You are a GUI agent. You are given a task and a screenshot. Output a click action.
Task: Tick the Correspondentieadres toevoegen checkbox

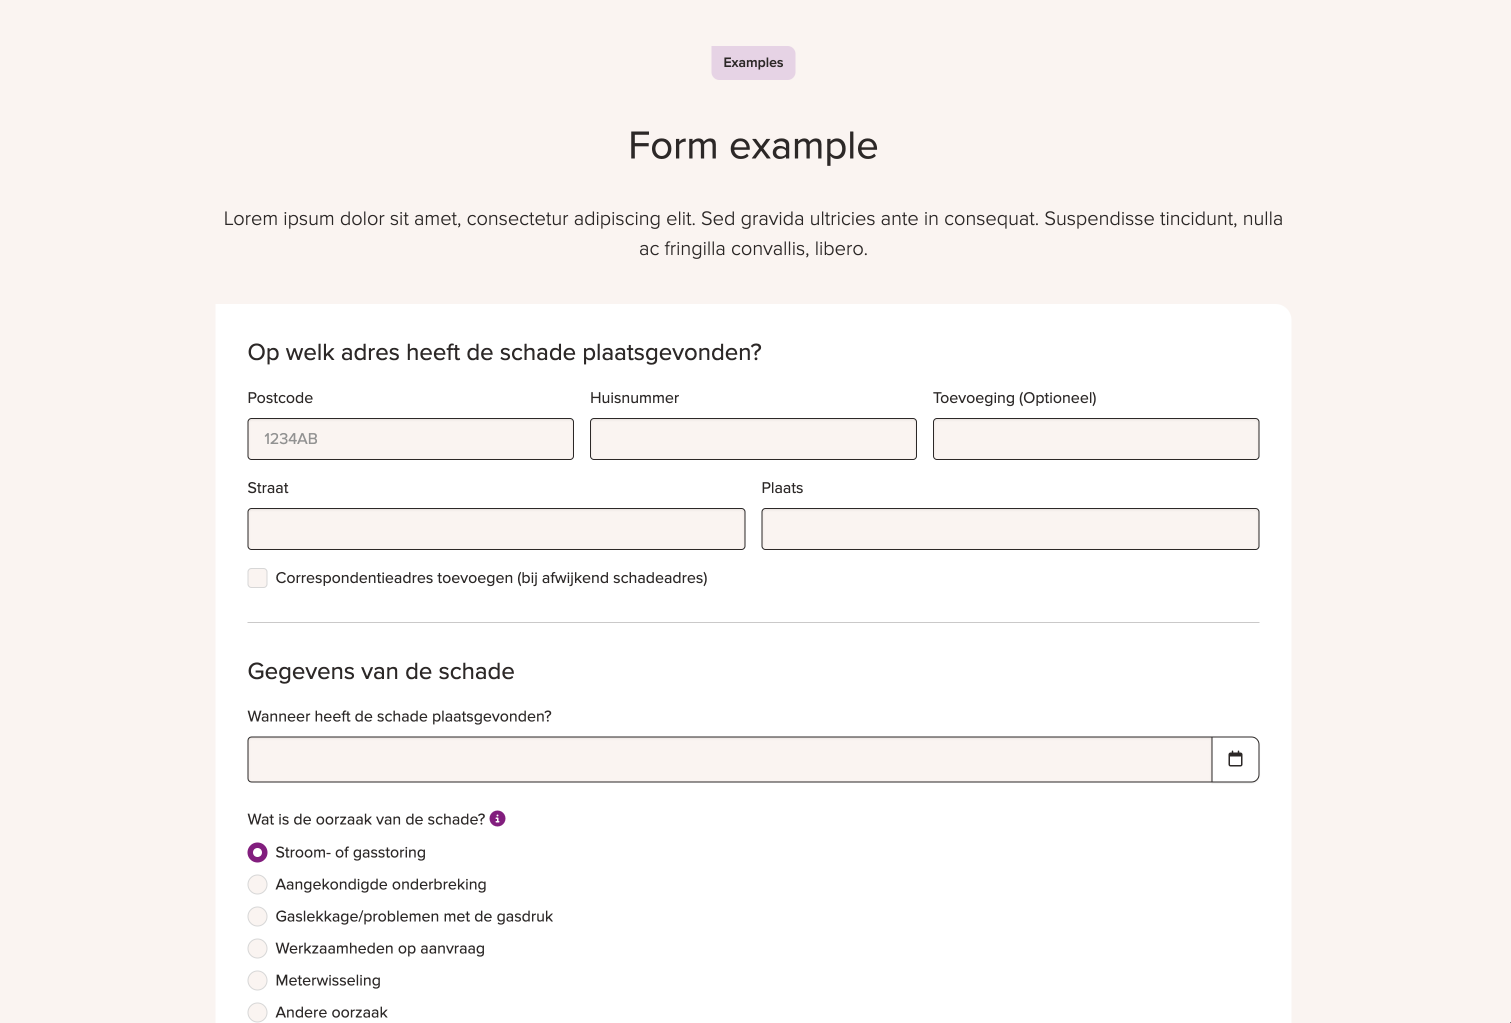point(257,578)
